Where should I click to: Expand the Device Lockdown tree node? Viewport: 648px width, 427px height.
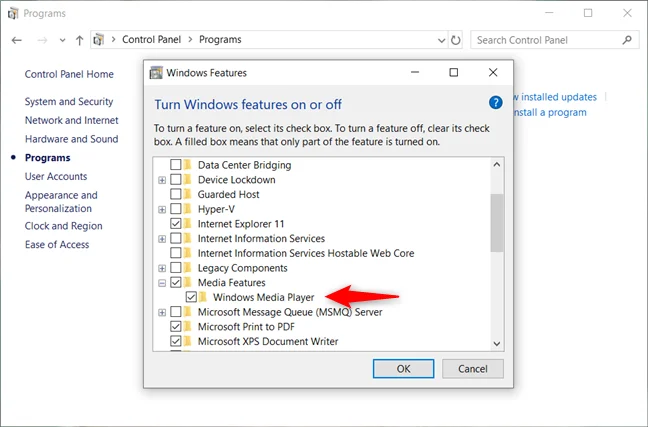pos(162,180)
